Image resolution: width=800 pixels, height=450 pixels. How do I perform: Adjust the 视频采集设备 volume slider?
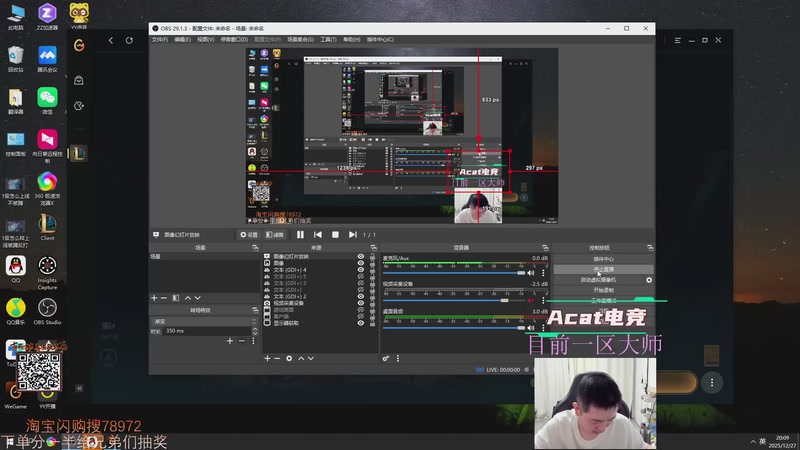(454, 301)
